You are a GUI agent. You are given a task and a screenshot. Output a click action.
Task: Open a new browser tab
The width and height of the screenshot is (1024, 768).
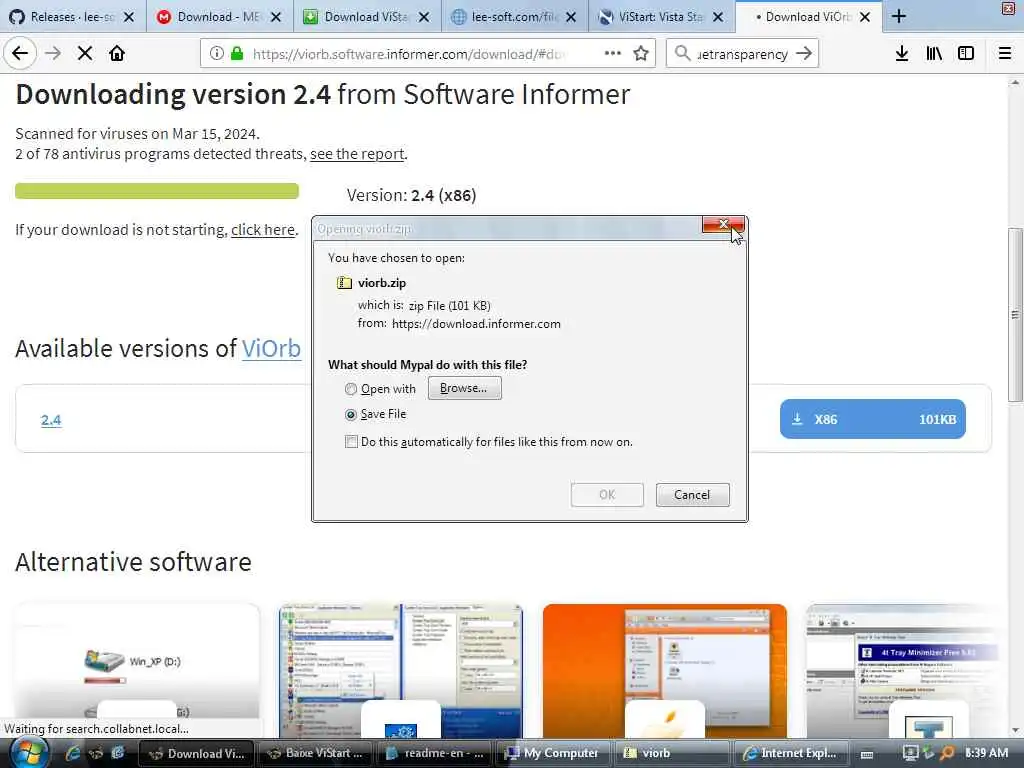pyautogui.click(x=899, y=16)
